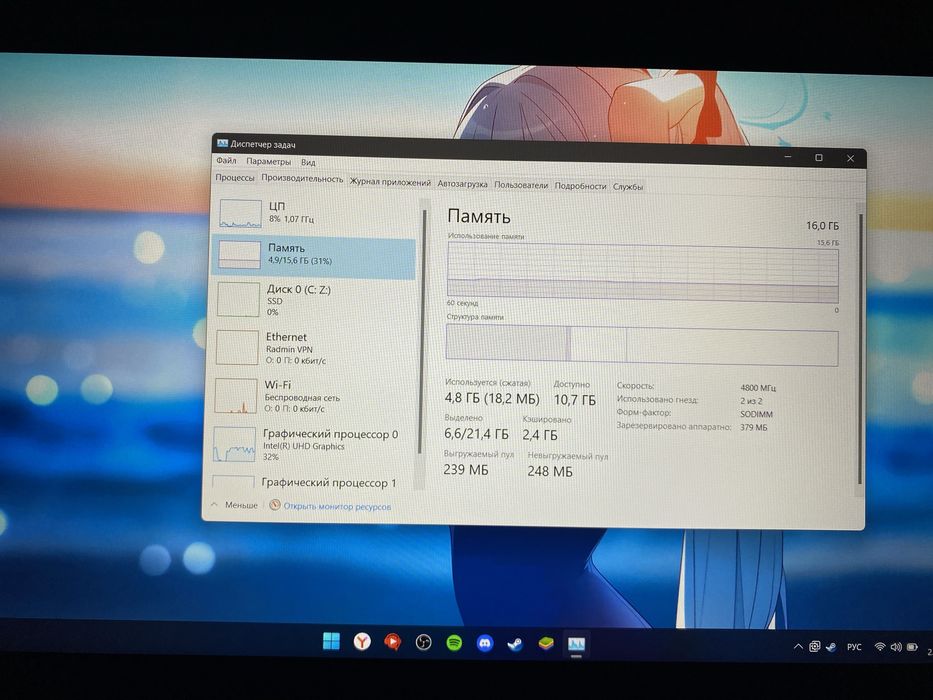Open Yandex Browser from taskbar
Screen dimensions: 933x700
(x=362, y=642)
